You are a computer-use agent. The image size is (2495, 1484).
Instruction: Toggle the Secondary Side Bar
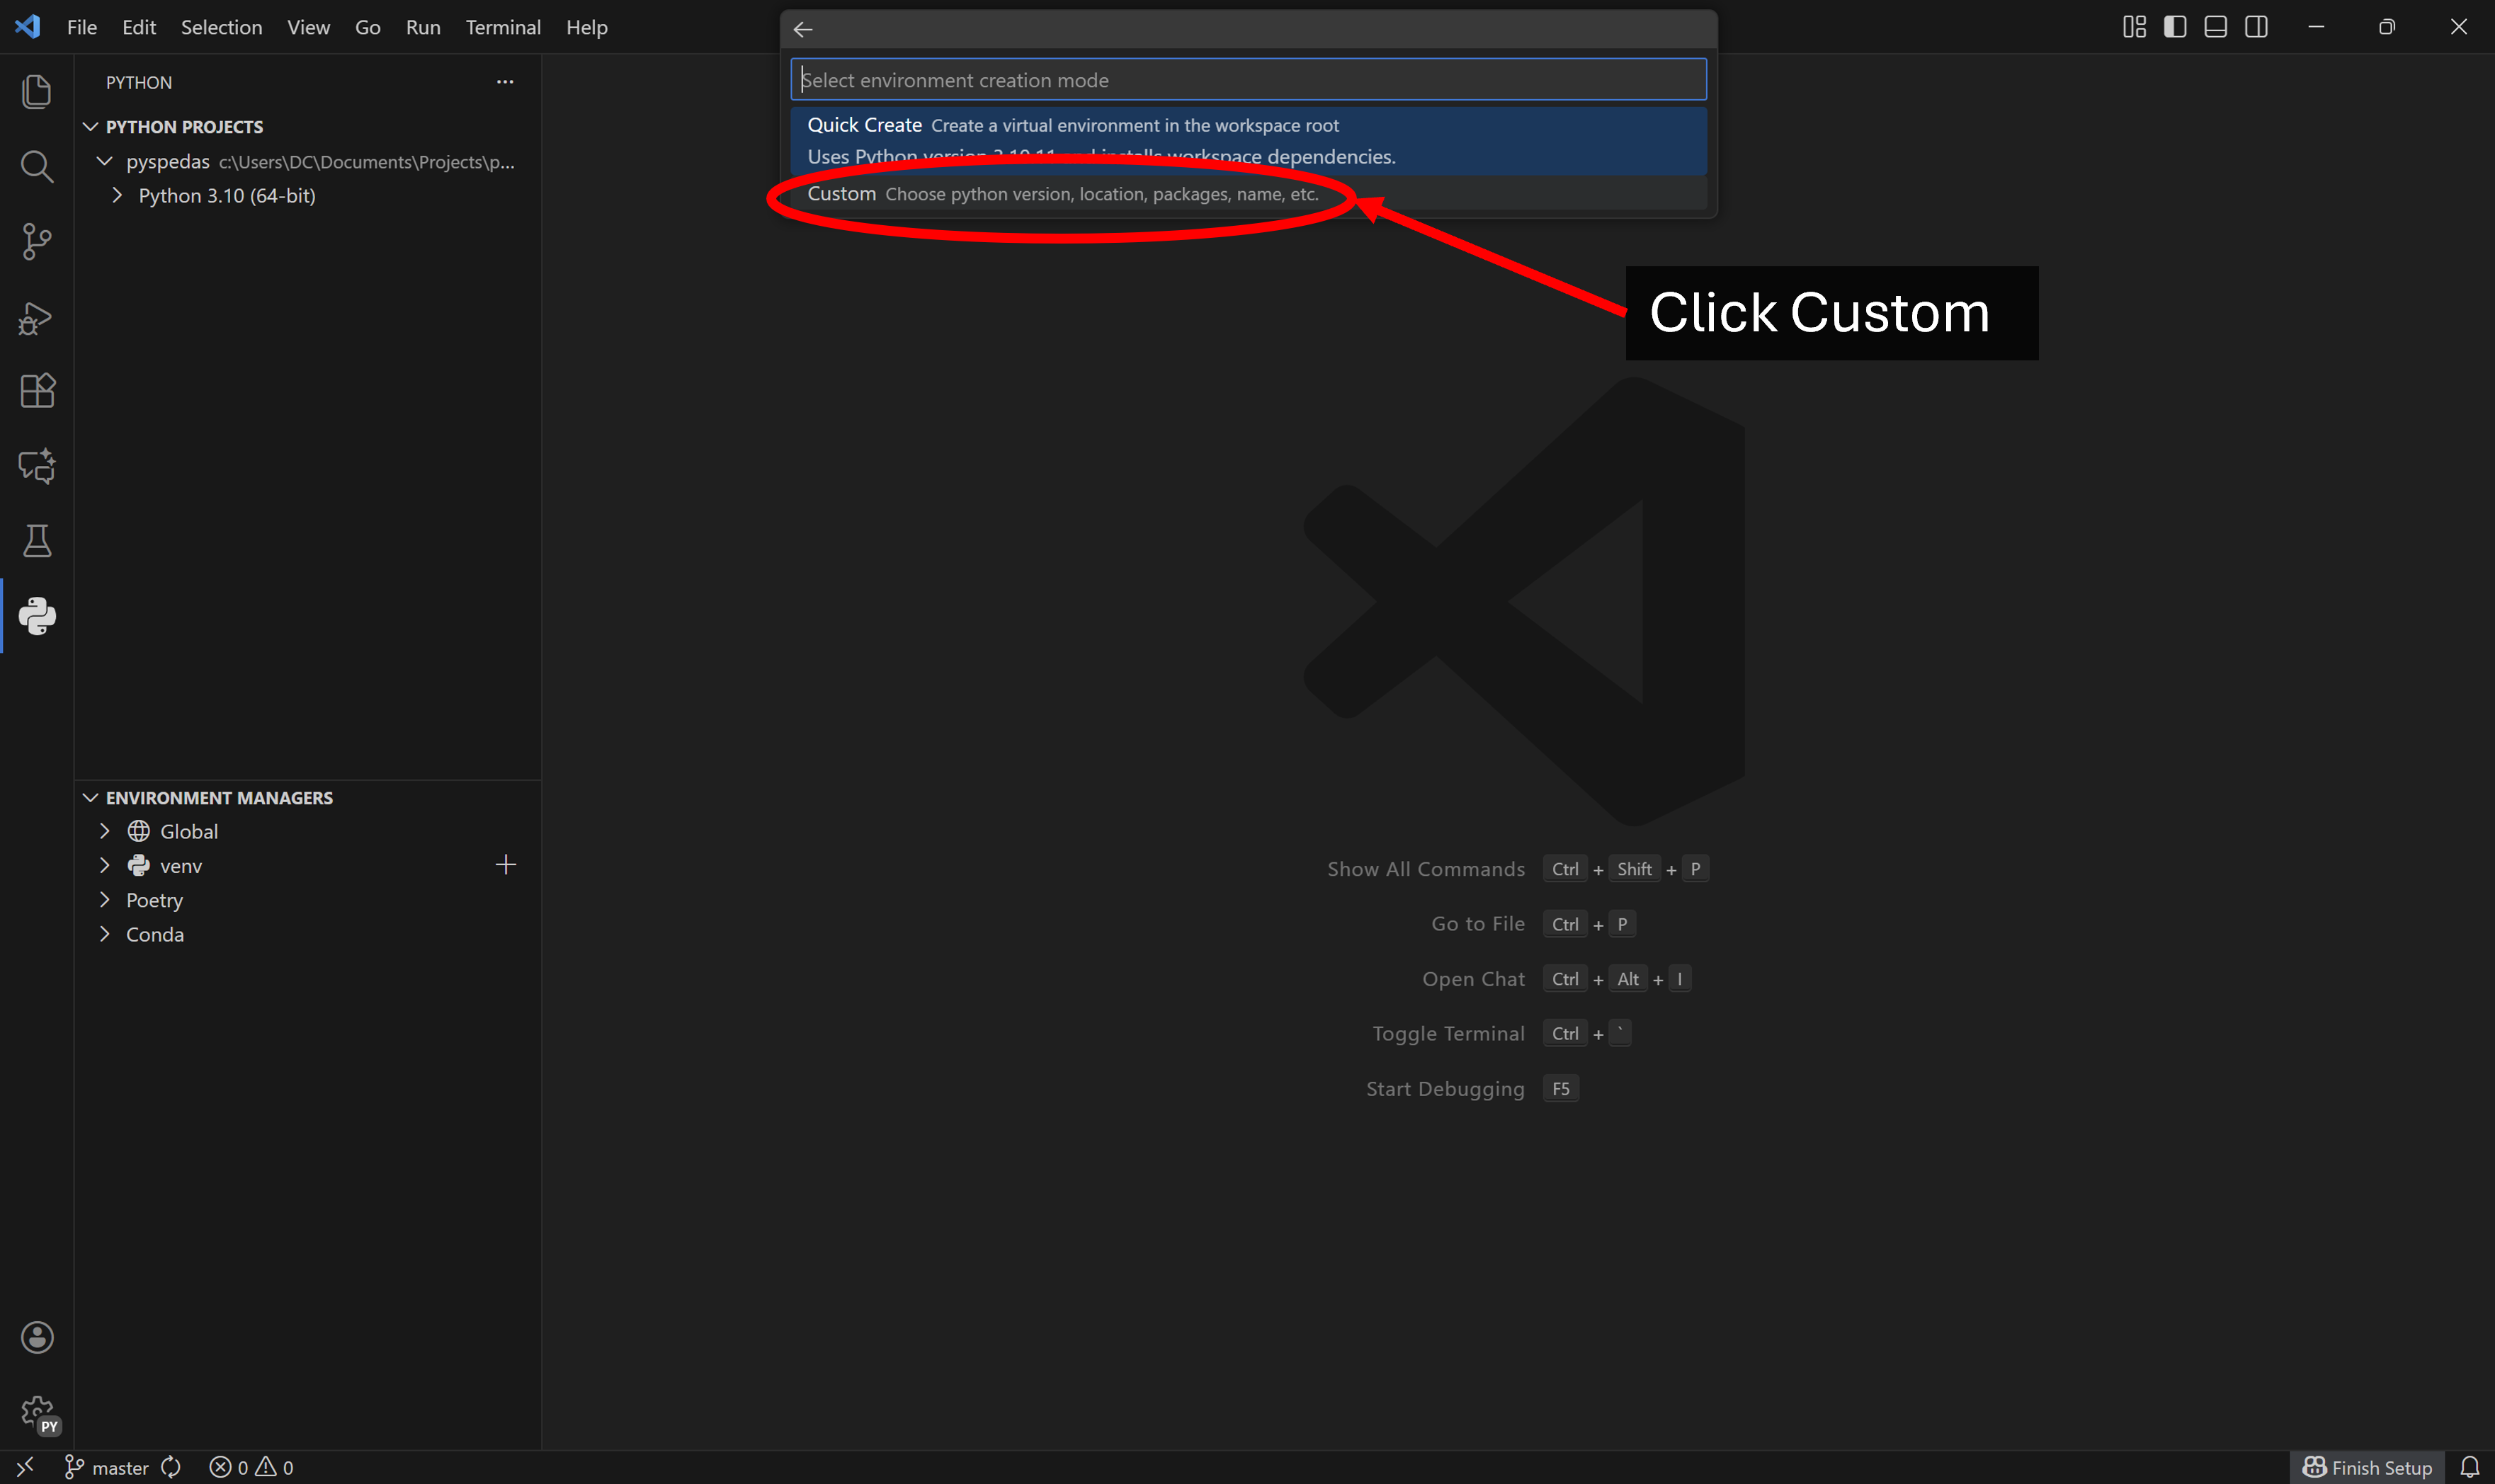pyautogui.click(x=2257, y=27)
